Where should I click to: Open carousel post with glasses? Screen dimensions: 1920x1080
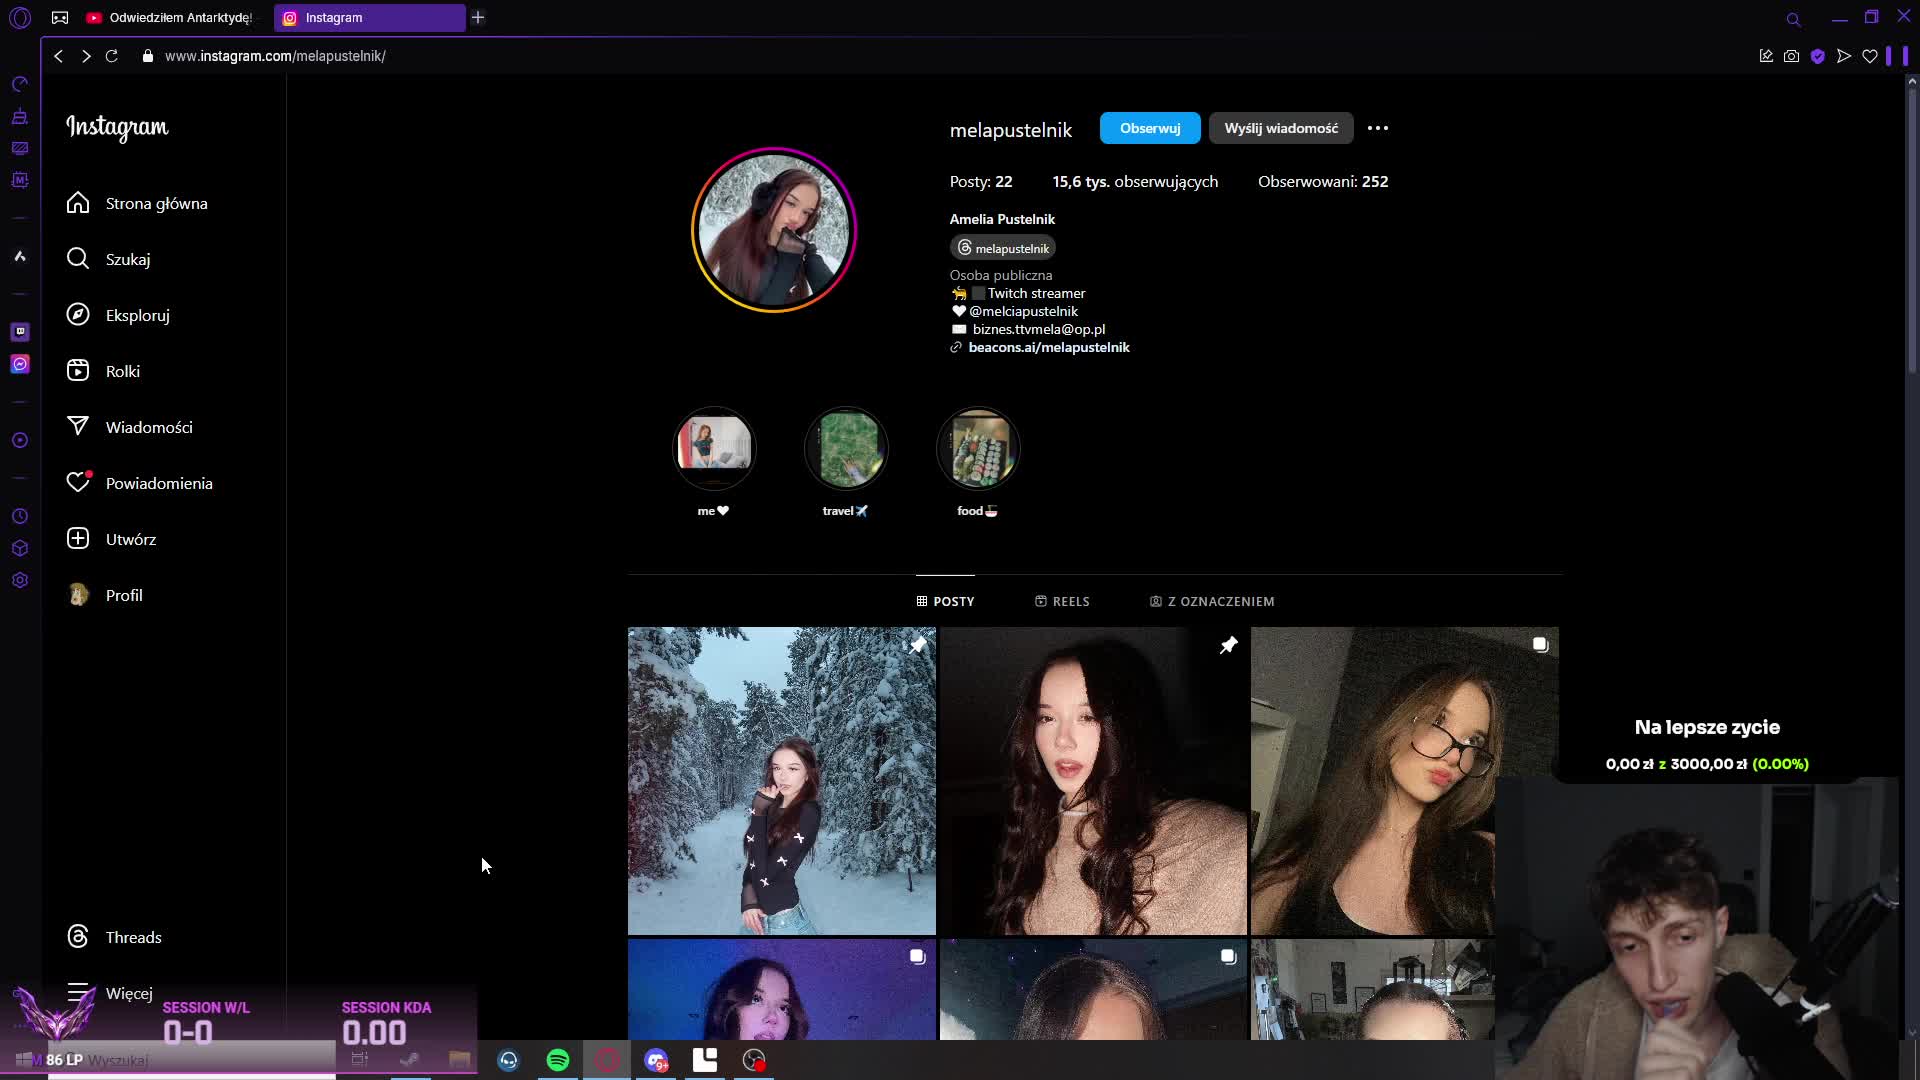point(1405,781)
